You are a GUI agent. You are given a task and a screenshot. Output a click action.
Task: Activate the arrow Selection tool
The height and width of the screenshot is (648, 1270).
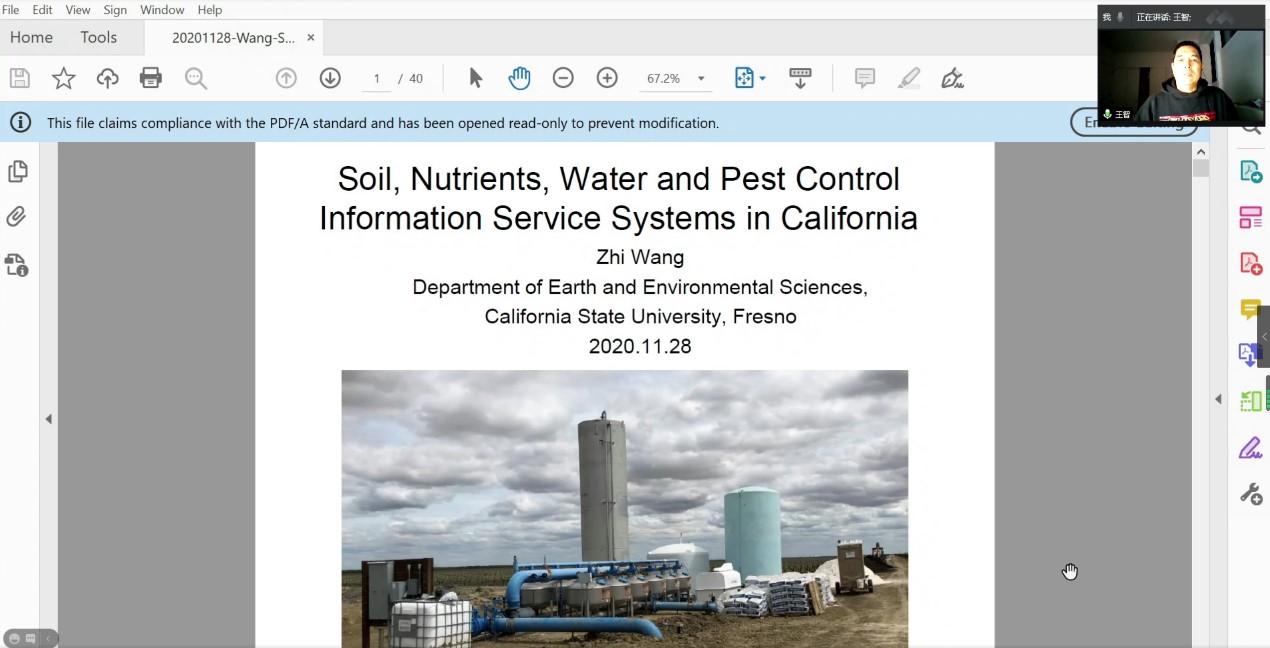476,78
